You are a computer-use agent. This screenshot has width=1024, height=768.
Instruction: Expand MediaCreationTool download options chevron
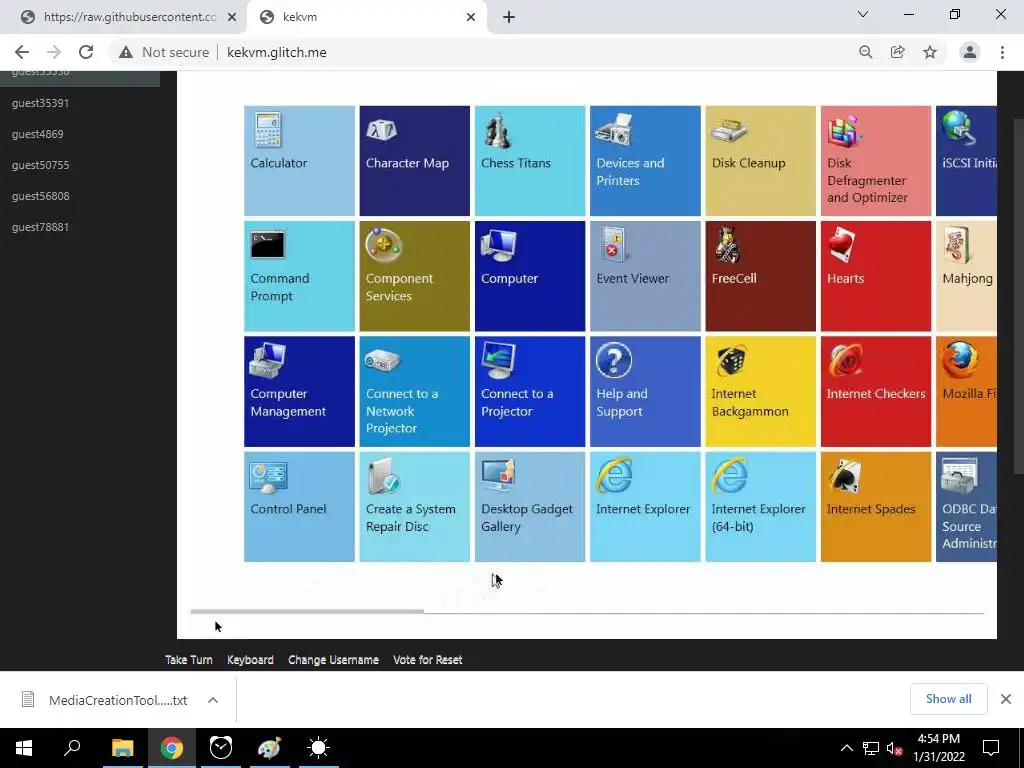pyautogui.click(x=213, y=700)
